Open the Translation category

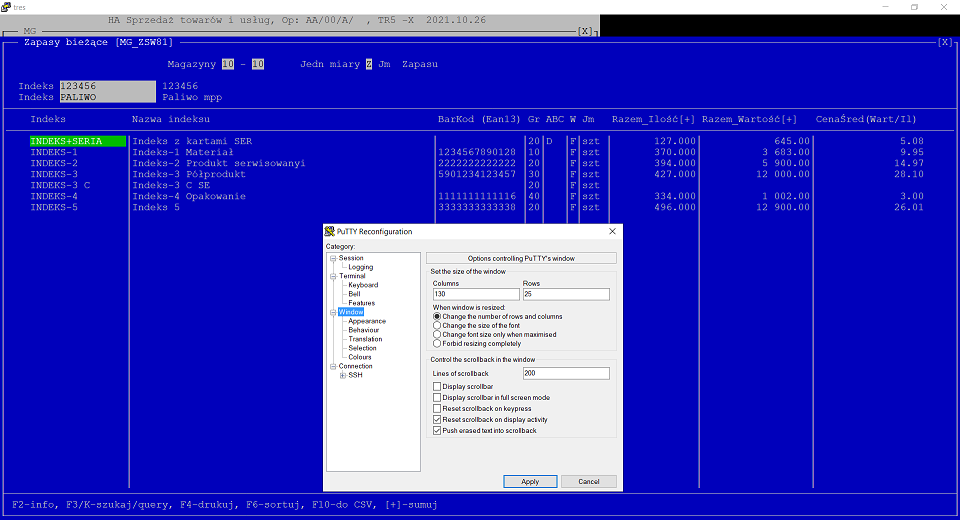pos(366,339)
